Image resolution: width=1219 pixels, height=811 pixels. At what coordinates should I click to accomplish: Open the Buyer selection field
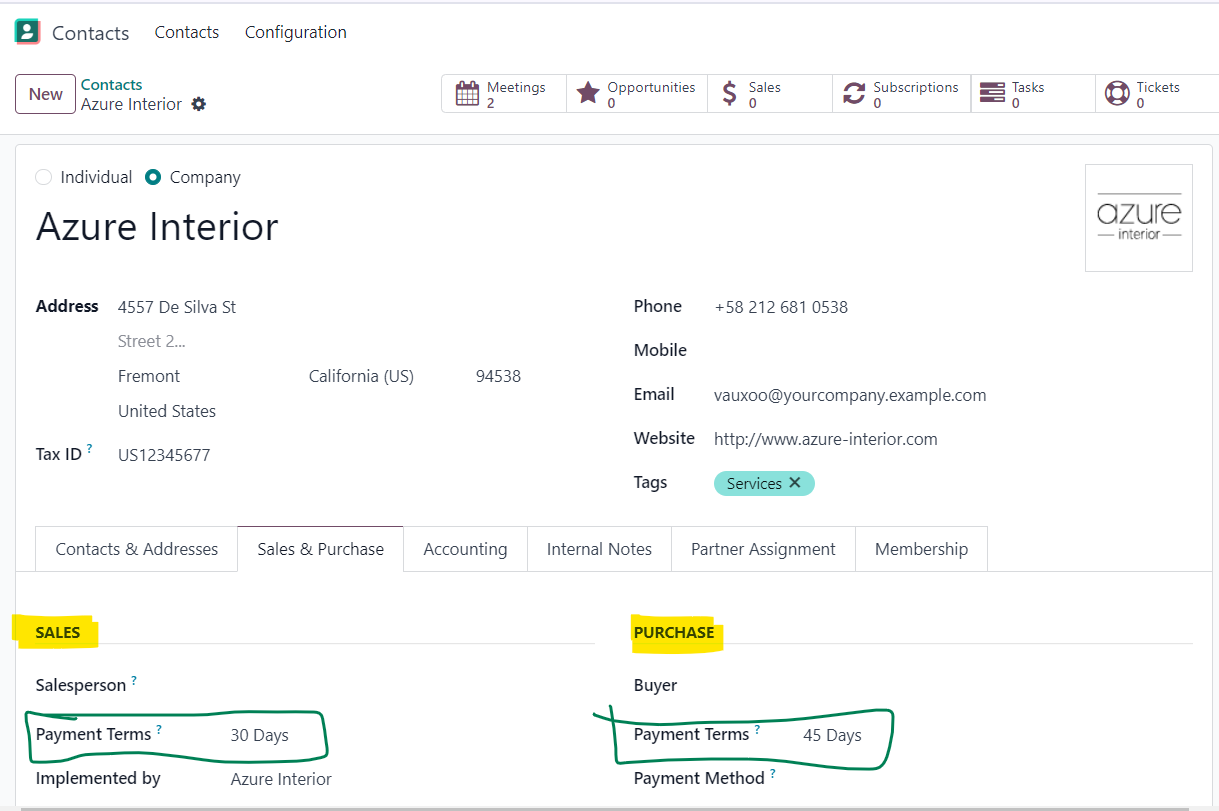996,686
